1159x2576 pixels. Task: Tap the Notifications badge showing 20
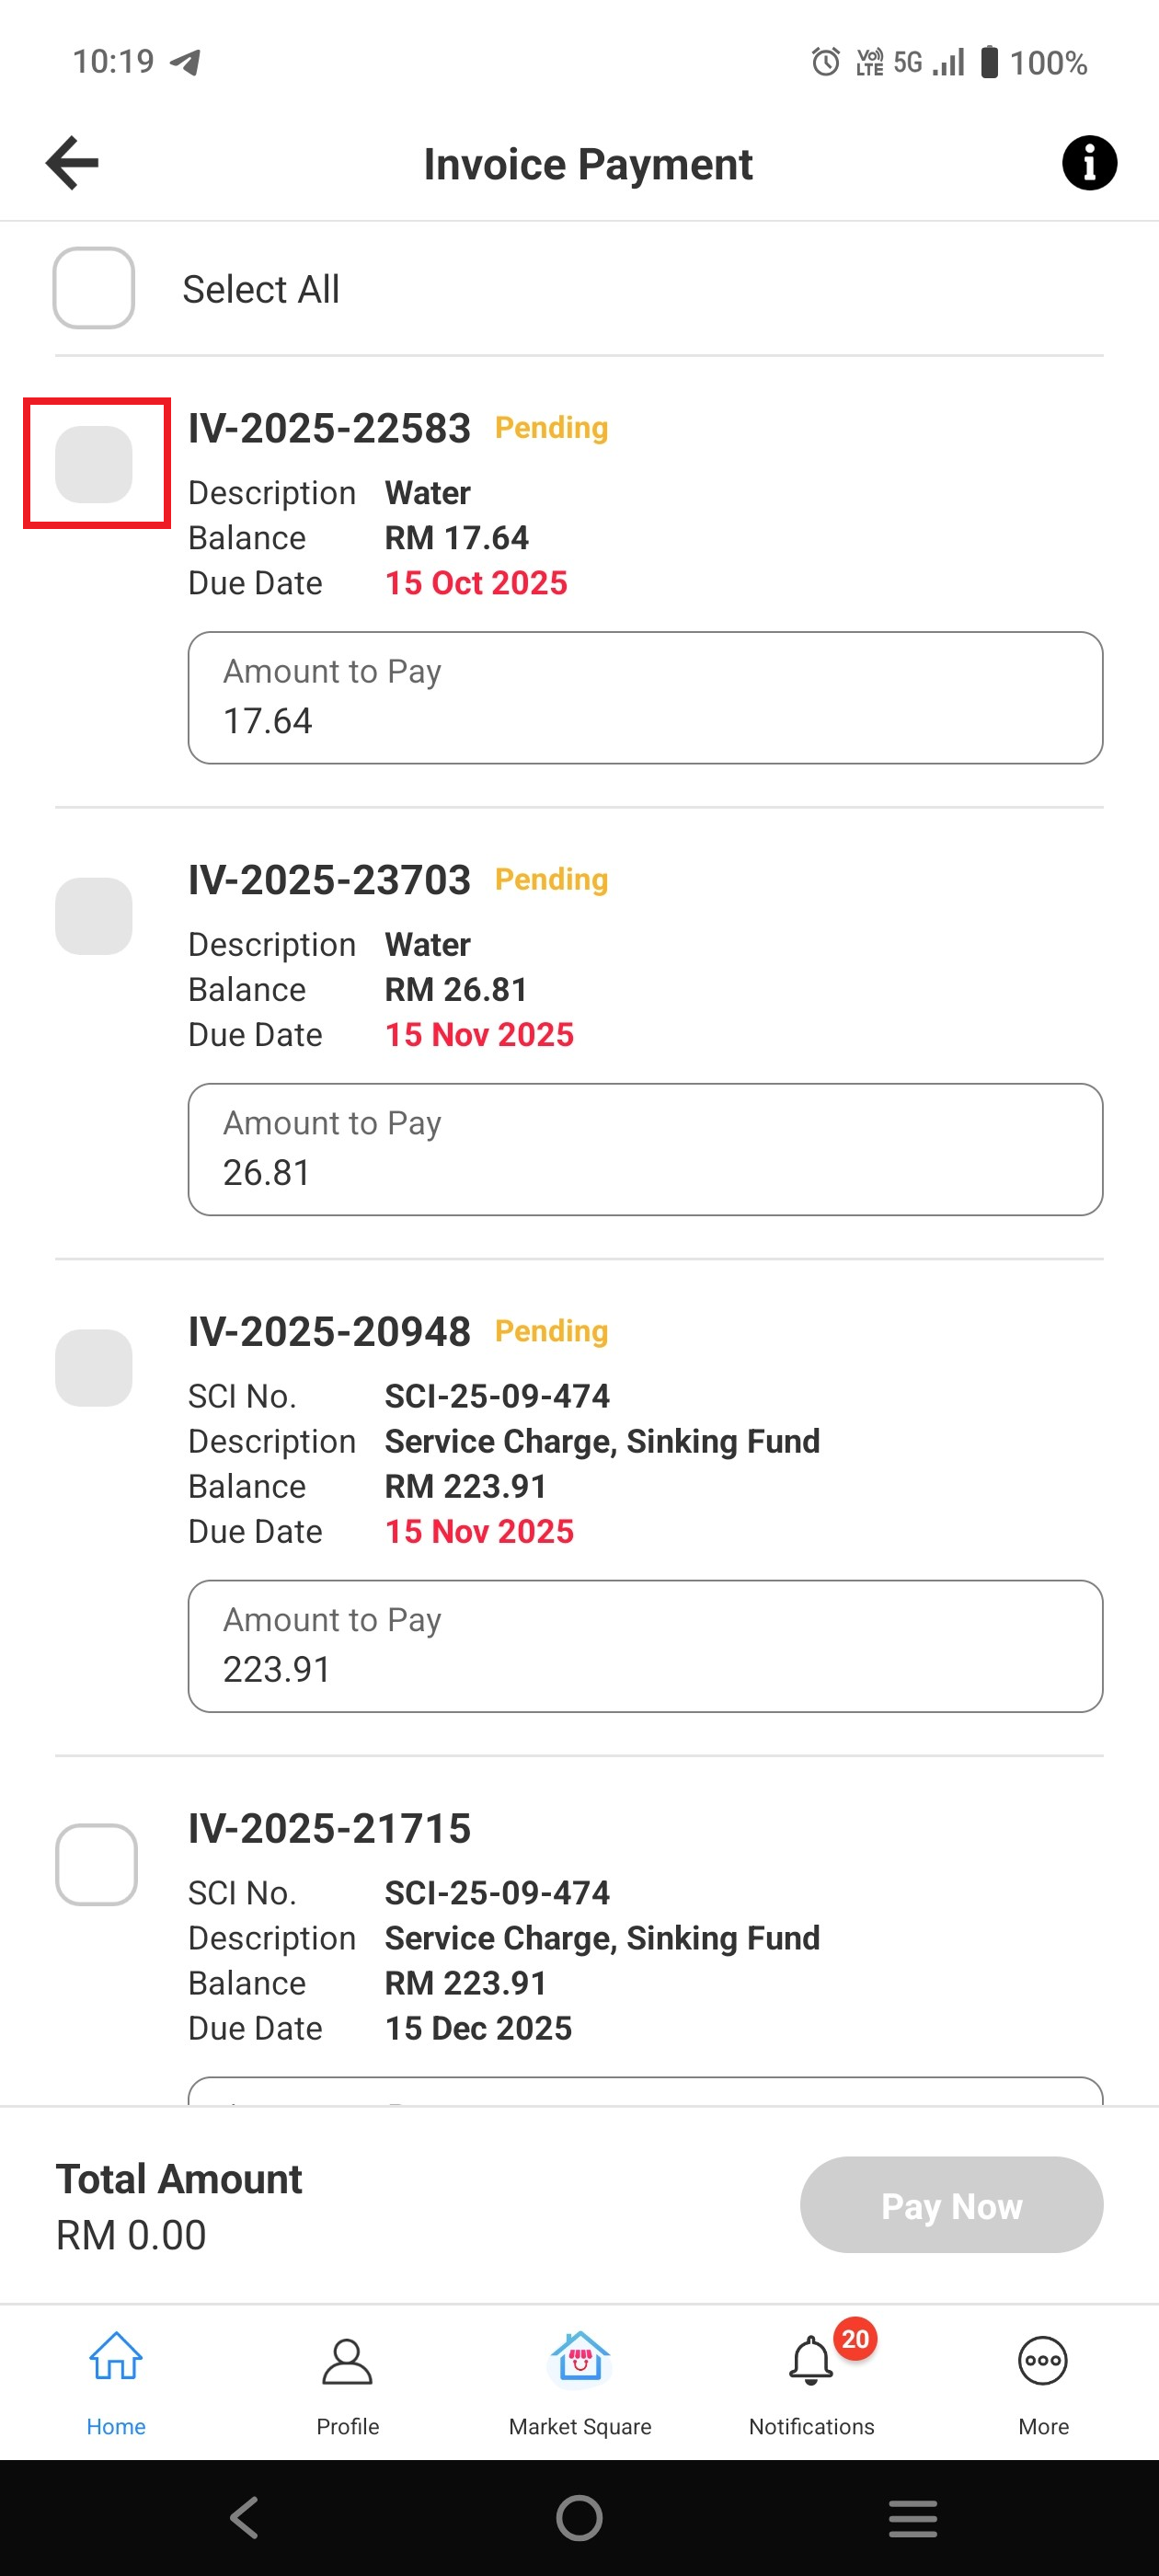pos(855,2339)
